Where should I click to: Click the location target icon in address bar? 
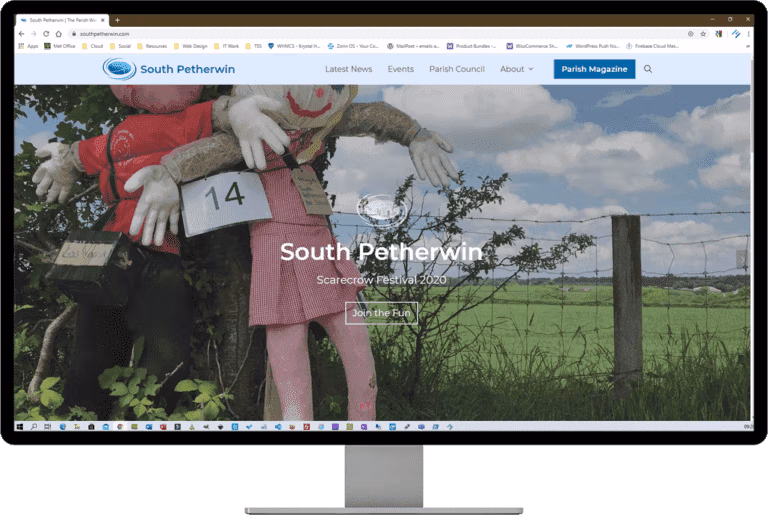690,34
